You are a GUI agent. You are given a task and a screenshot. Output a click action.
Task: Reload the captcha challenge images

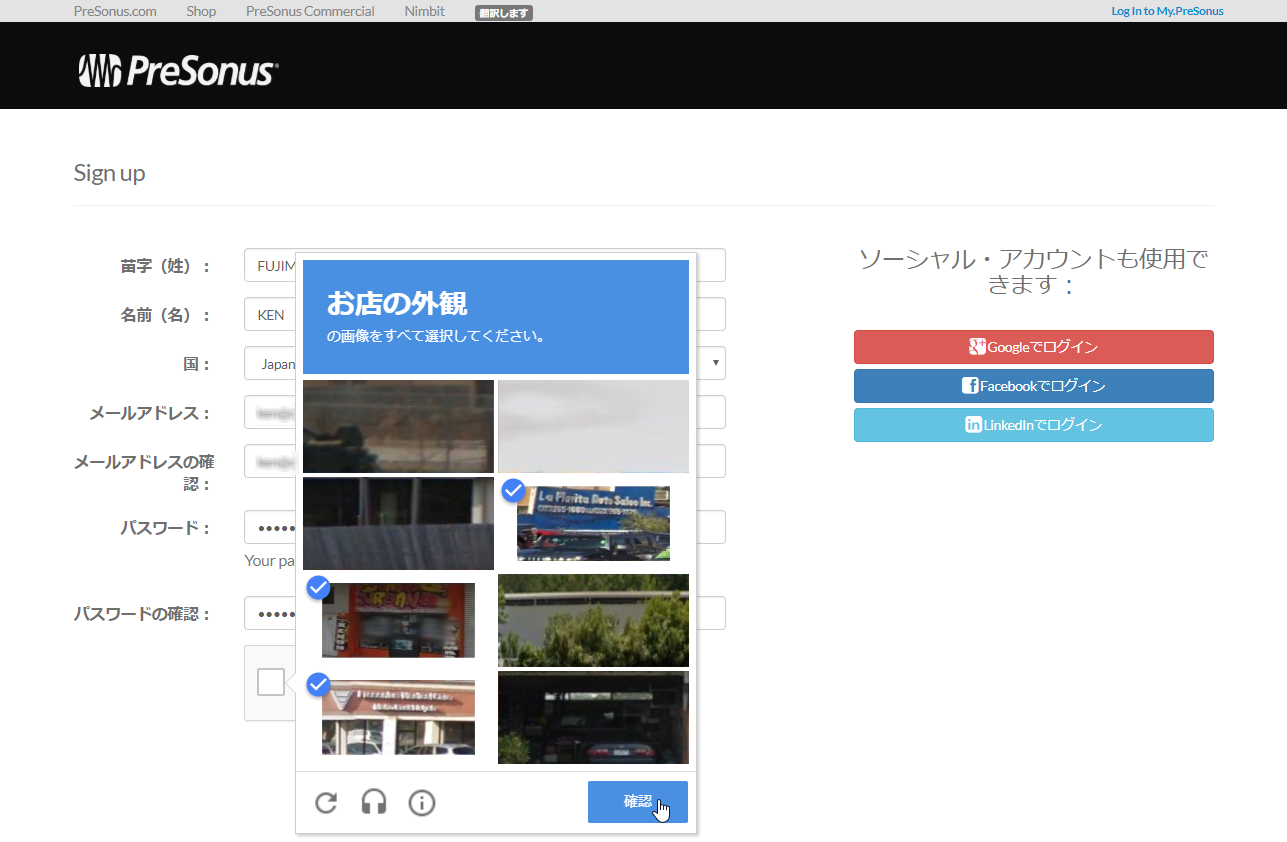(x=326, y=802)
